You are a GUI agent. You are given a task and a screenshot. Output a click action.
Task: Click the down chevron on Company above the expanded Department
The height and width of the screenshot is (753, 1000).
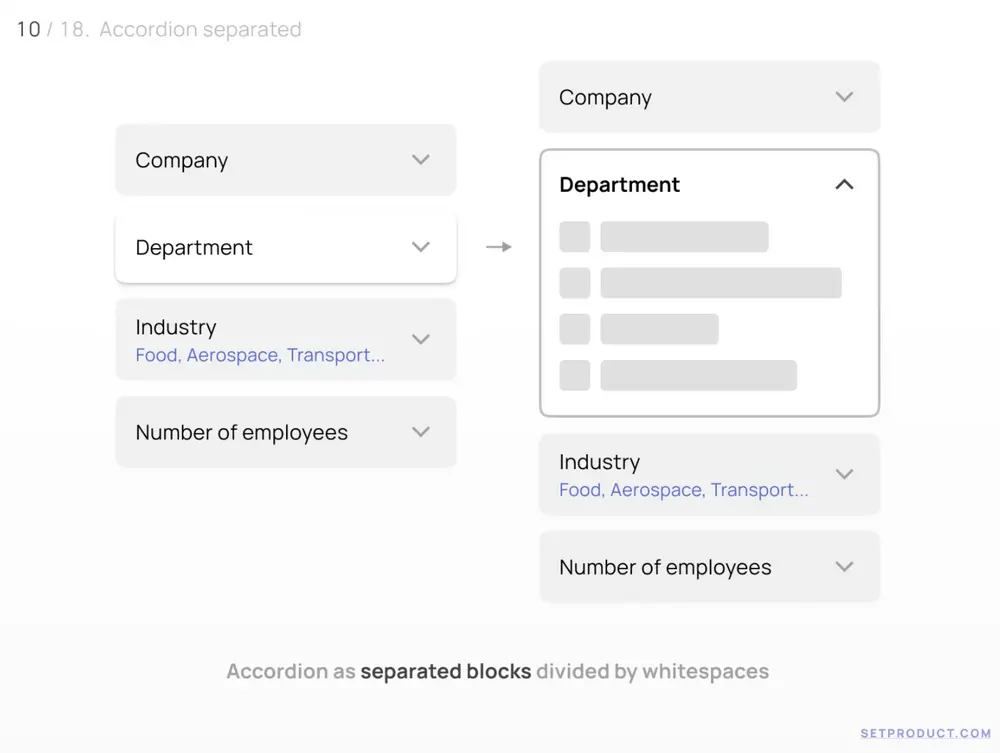point(844,97)
